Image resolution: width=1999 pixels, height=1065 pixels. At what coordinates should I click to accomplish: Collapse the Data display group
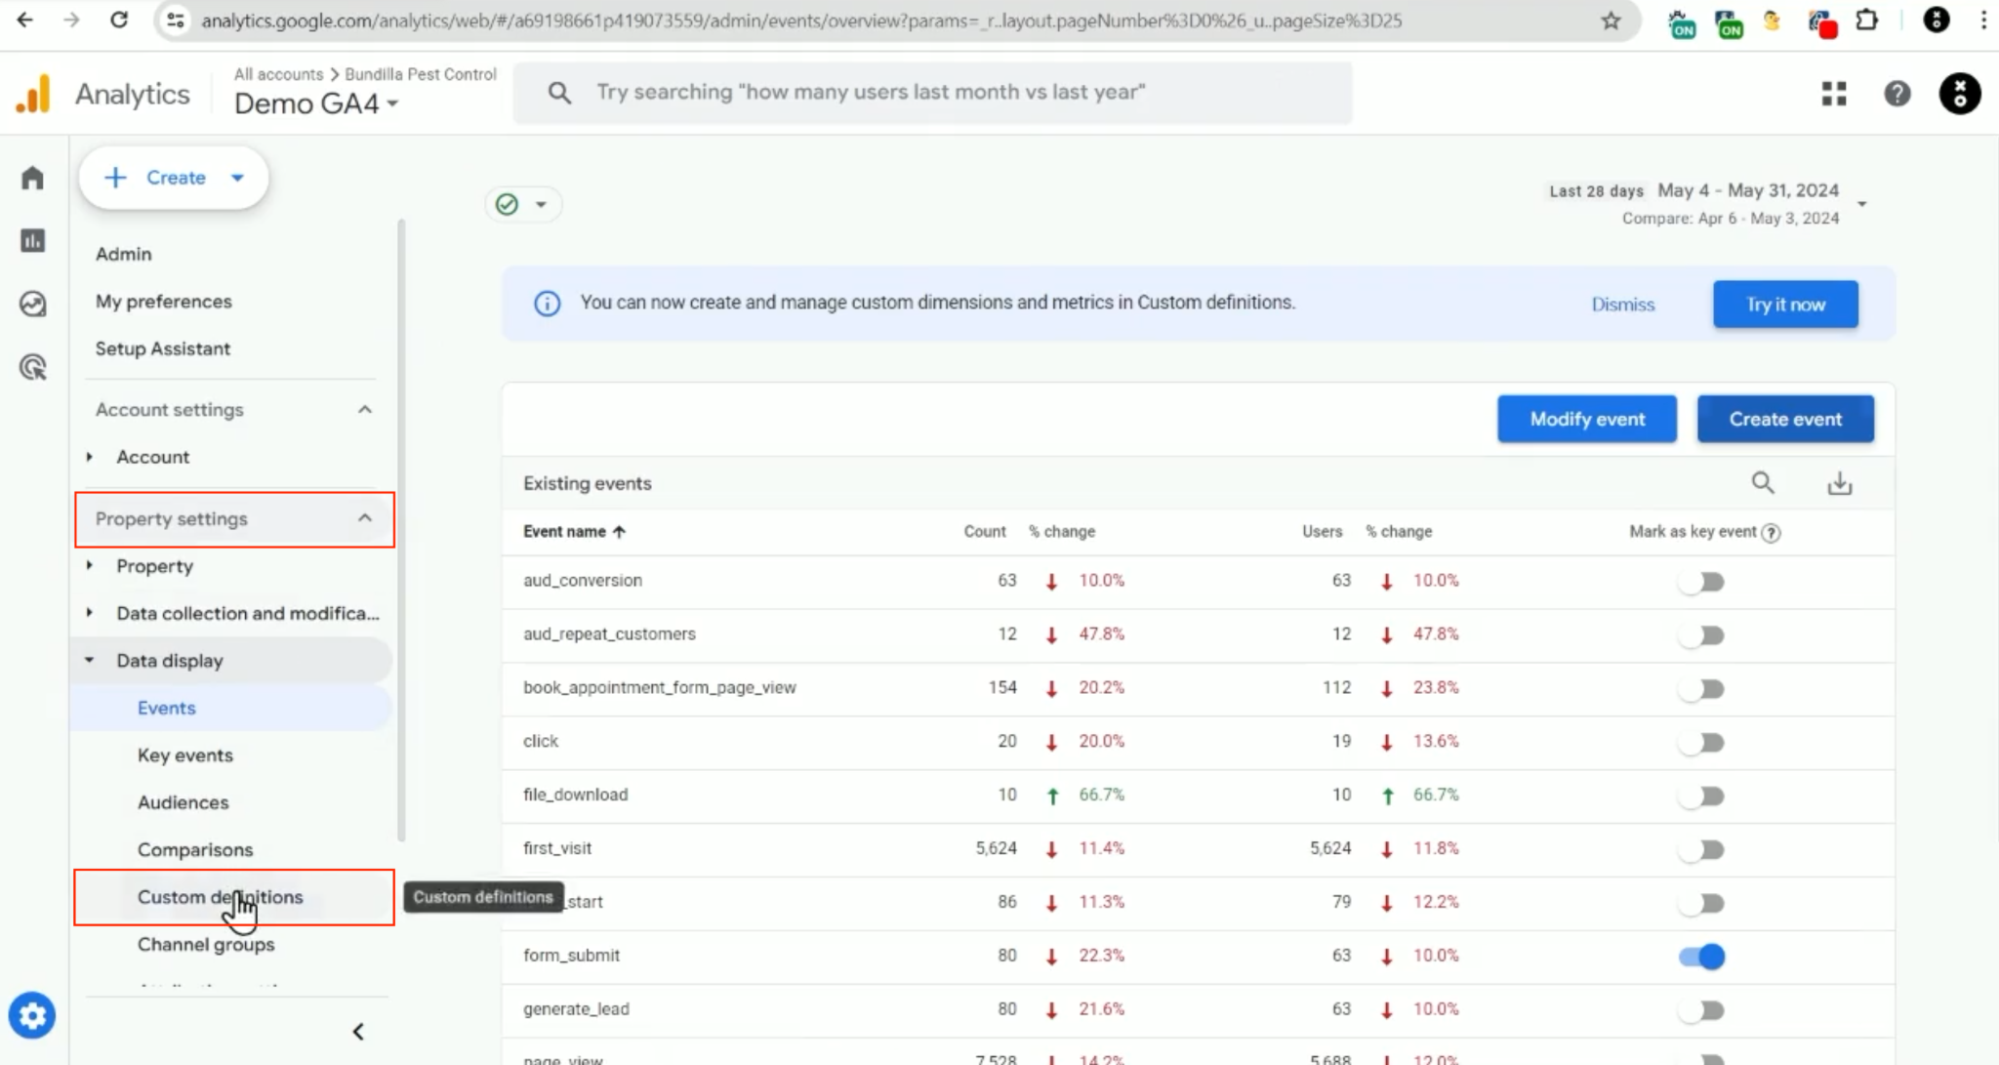point(89,660)
